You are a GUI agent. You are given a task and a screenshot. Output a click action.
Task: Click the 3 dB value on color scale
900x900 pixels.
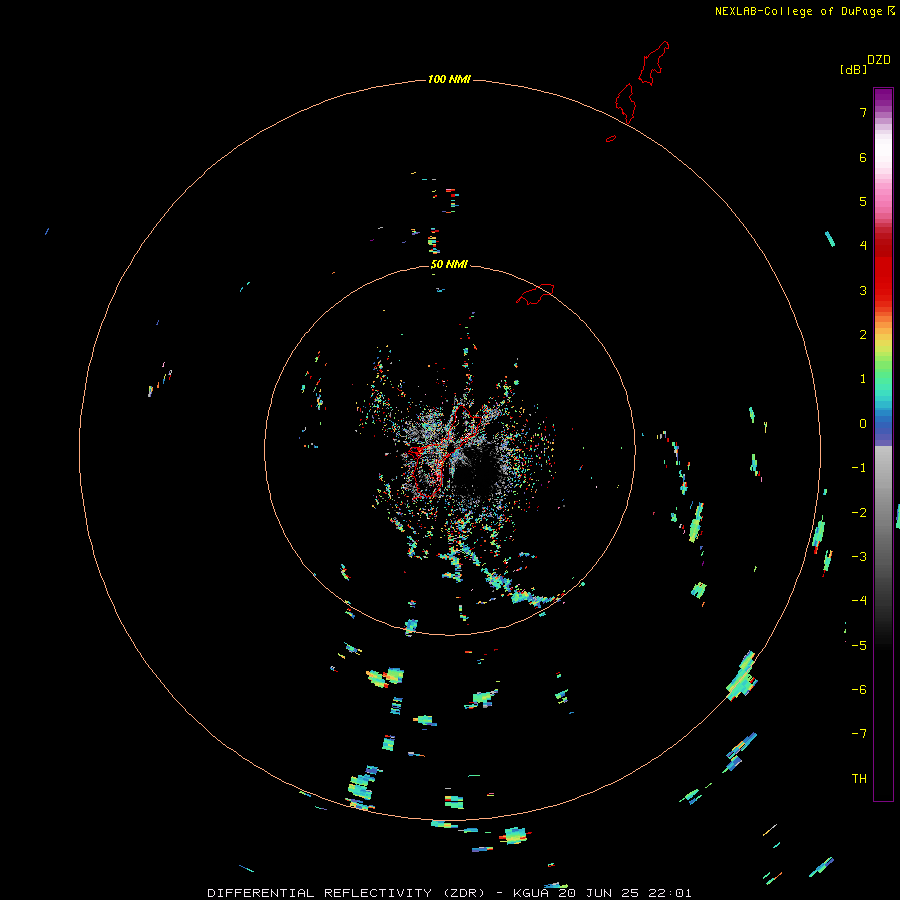(x=863, y=290)
